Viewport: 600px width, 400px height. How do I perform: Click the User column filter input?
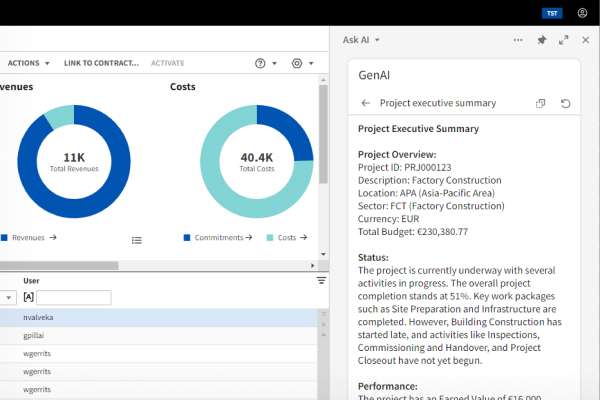point(74,298)
